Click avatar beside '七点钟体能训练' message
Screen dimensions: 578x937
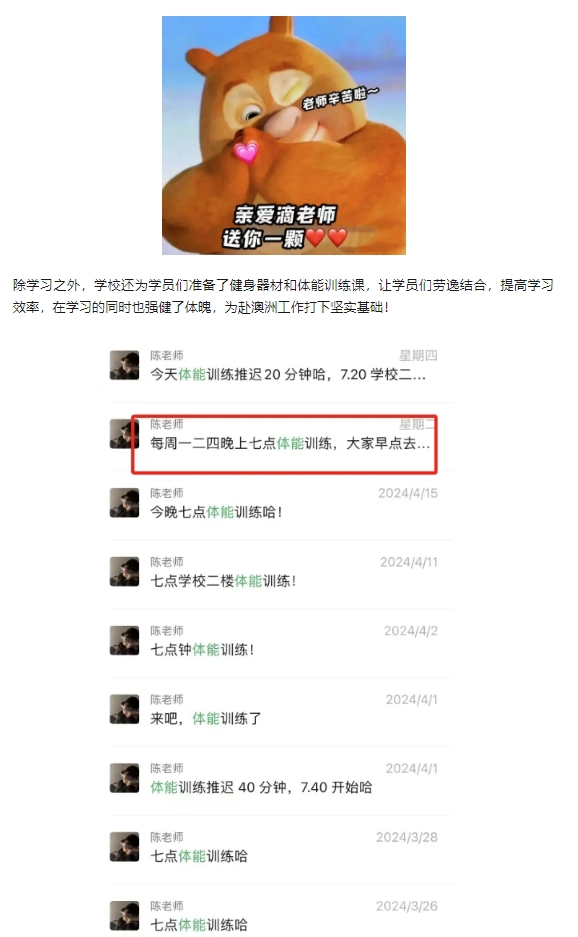pyautogui.click(x=124, y=640)
